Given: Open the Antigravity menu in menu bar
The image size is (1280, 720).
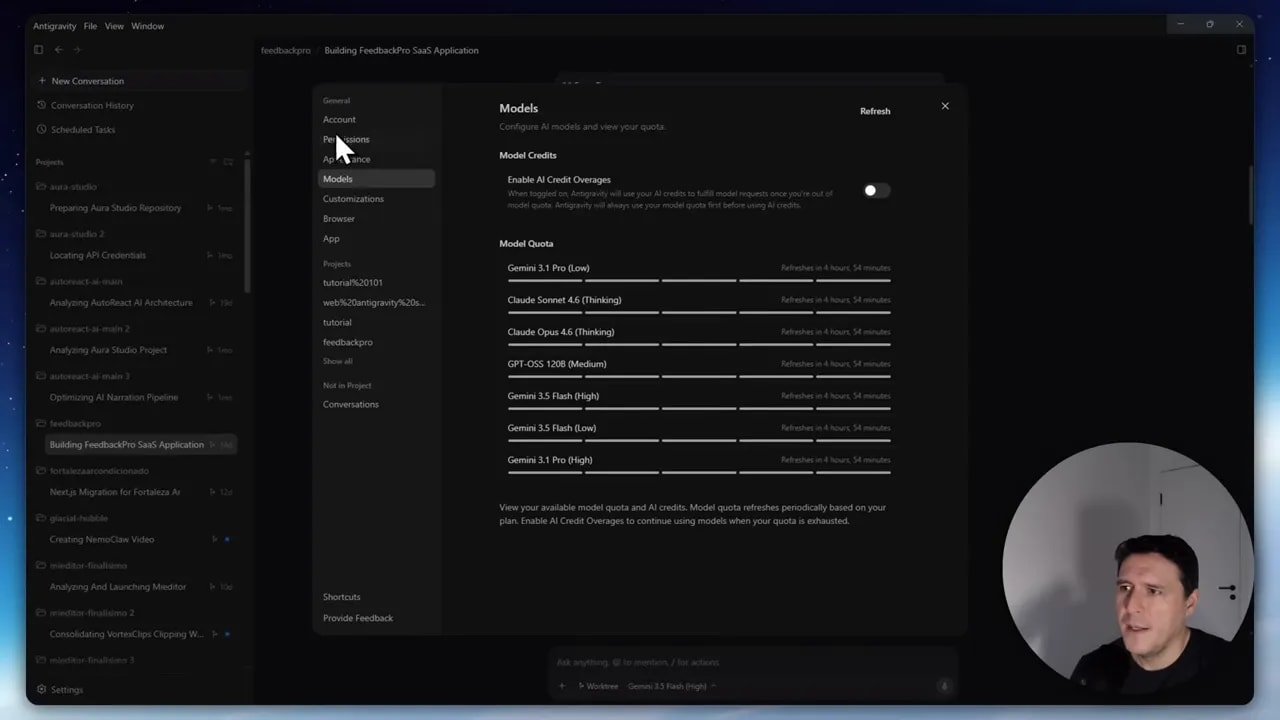Looking at the screenshot, I should tap(55, 26).
